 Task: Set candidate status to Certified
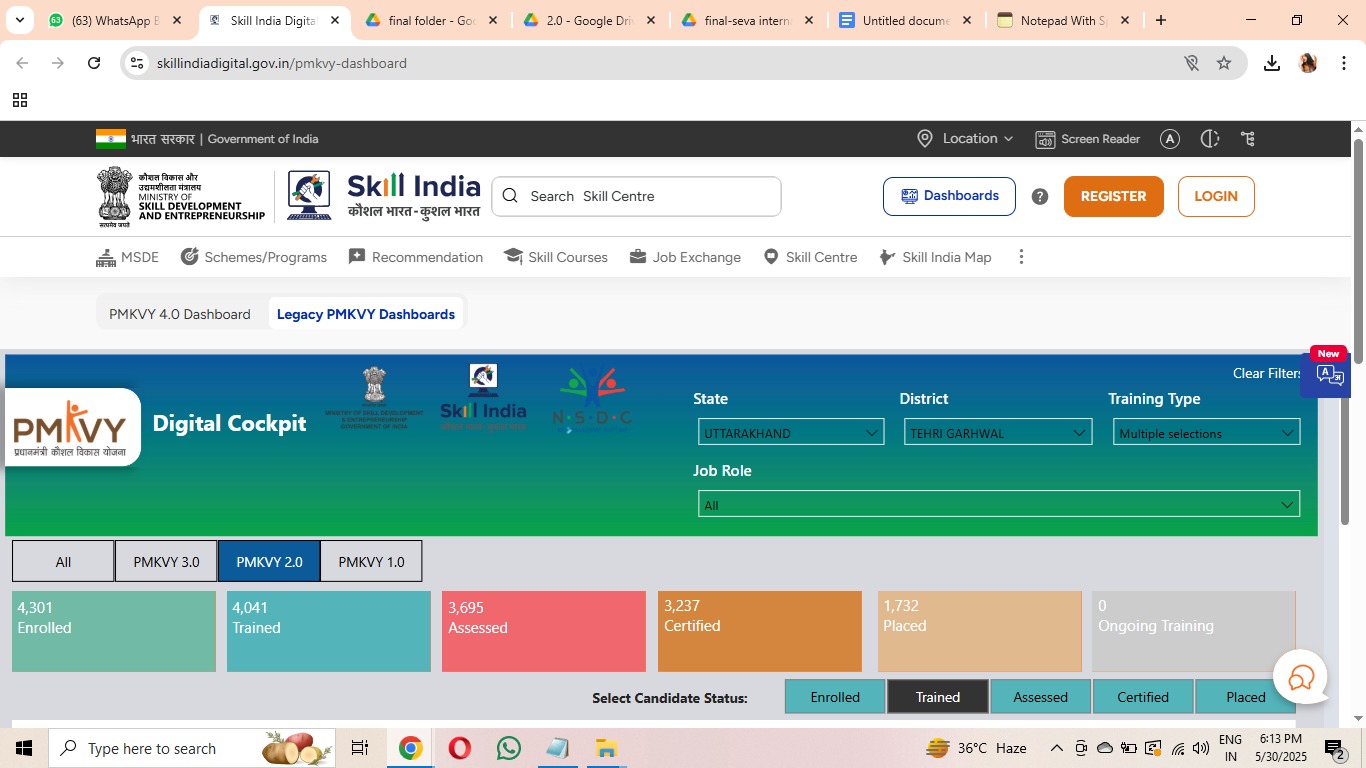[1143, 697]
